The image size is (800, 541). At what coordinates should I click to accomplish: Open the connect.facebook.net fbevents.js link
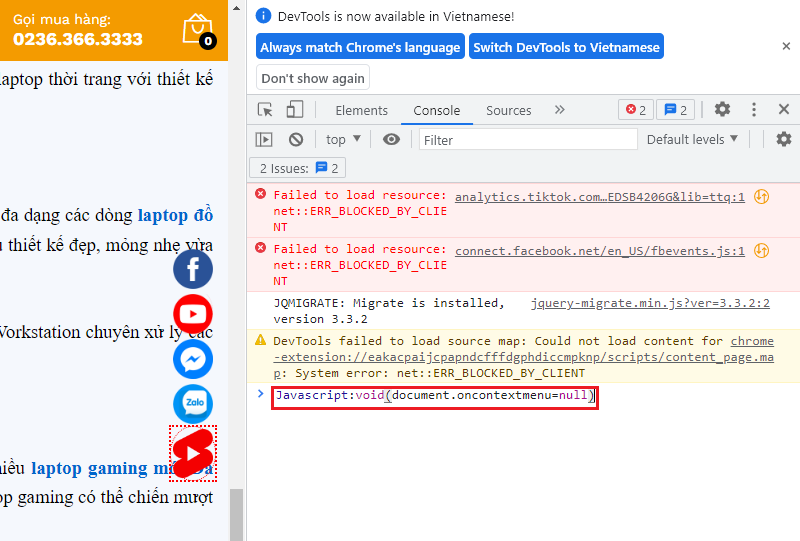tap(599, 251)
